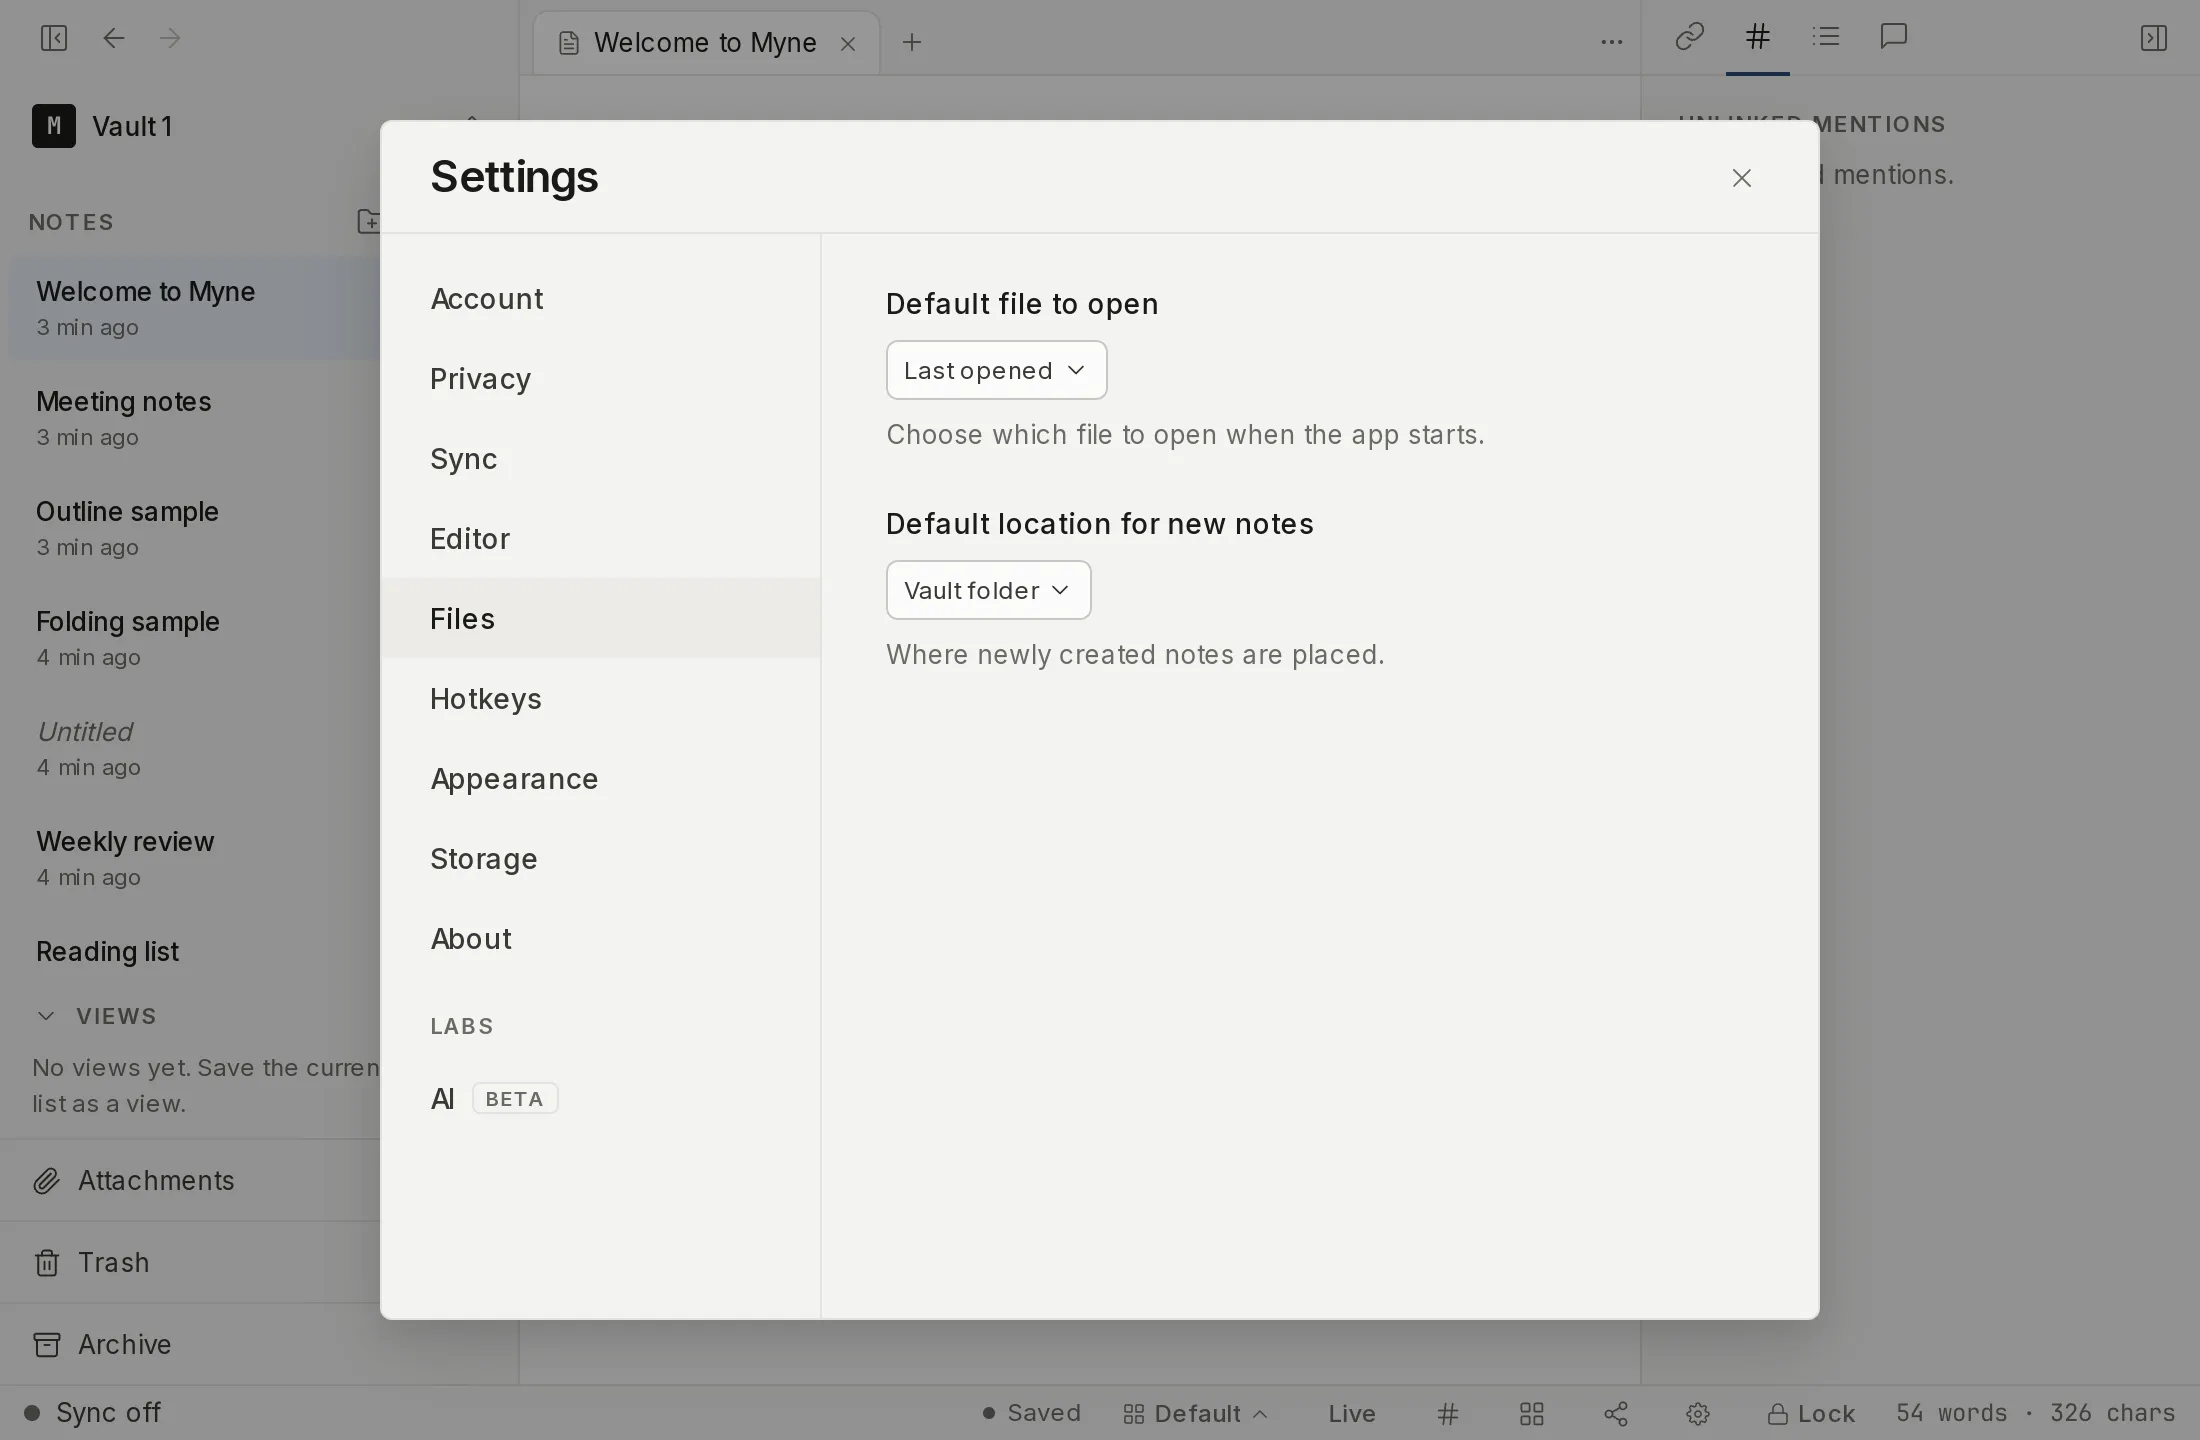Image resolution: width=2200 pixels, height=1440 pixels.
Task: Collapse the left sidebar panel icon
Action: click(x=54, y=38)
